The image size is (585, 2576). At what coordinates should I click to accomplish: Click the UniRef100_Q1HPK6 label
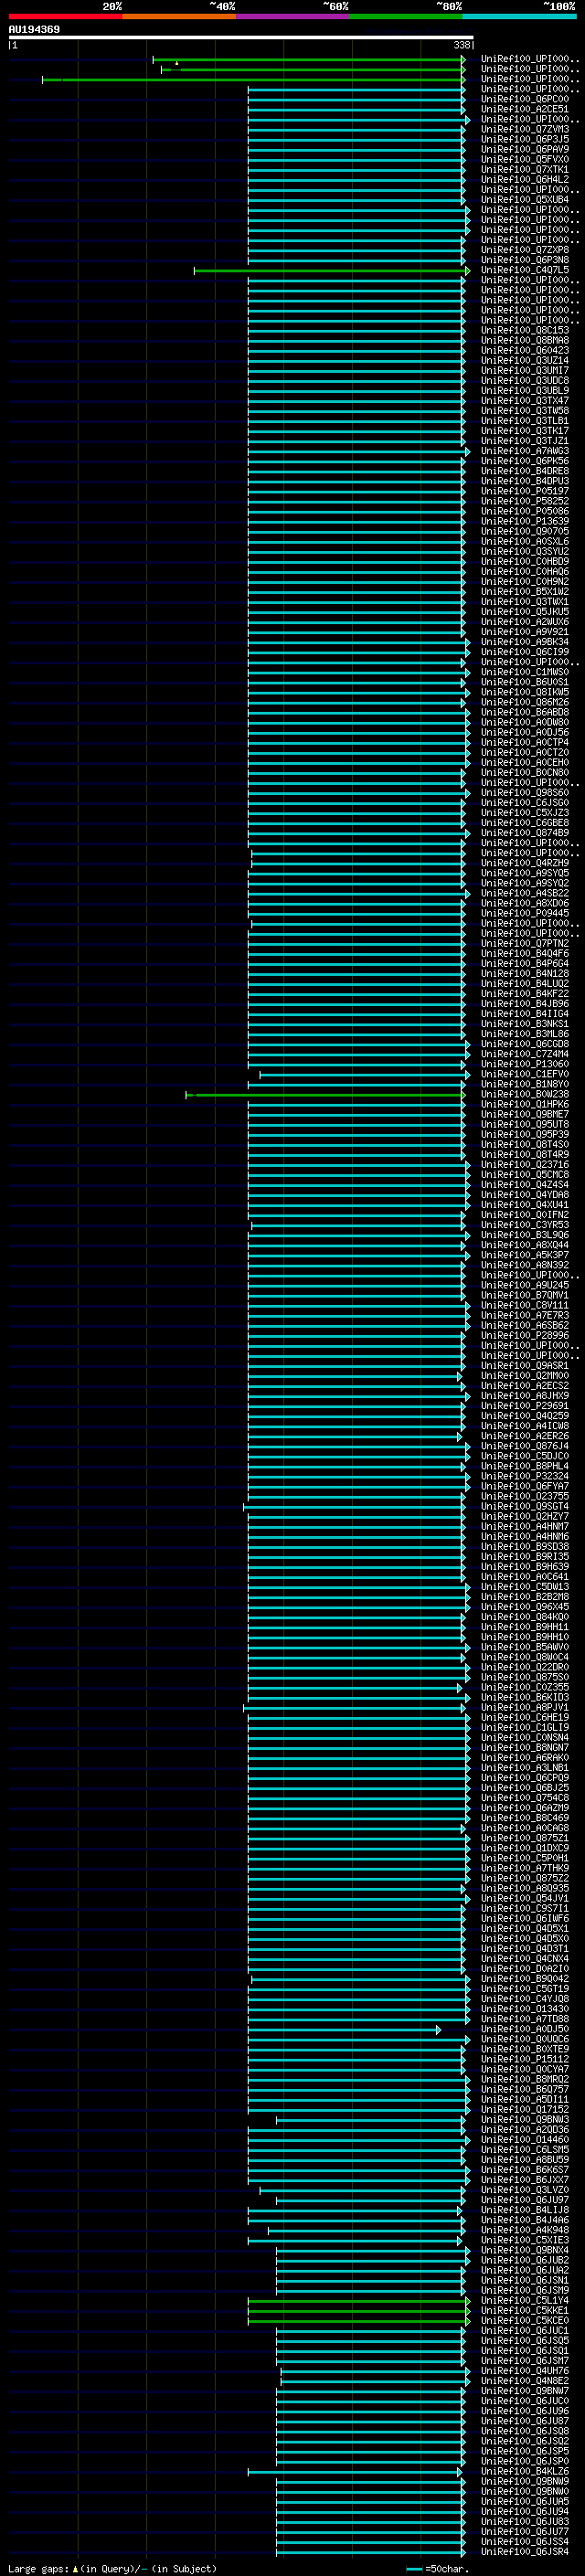click(525, 1105)
